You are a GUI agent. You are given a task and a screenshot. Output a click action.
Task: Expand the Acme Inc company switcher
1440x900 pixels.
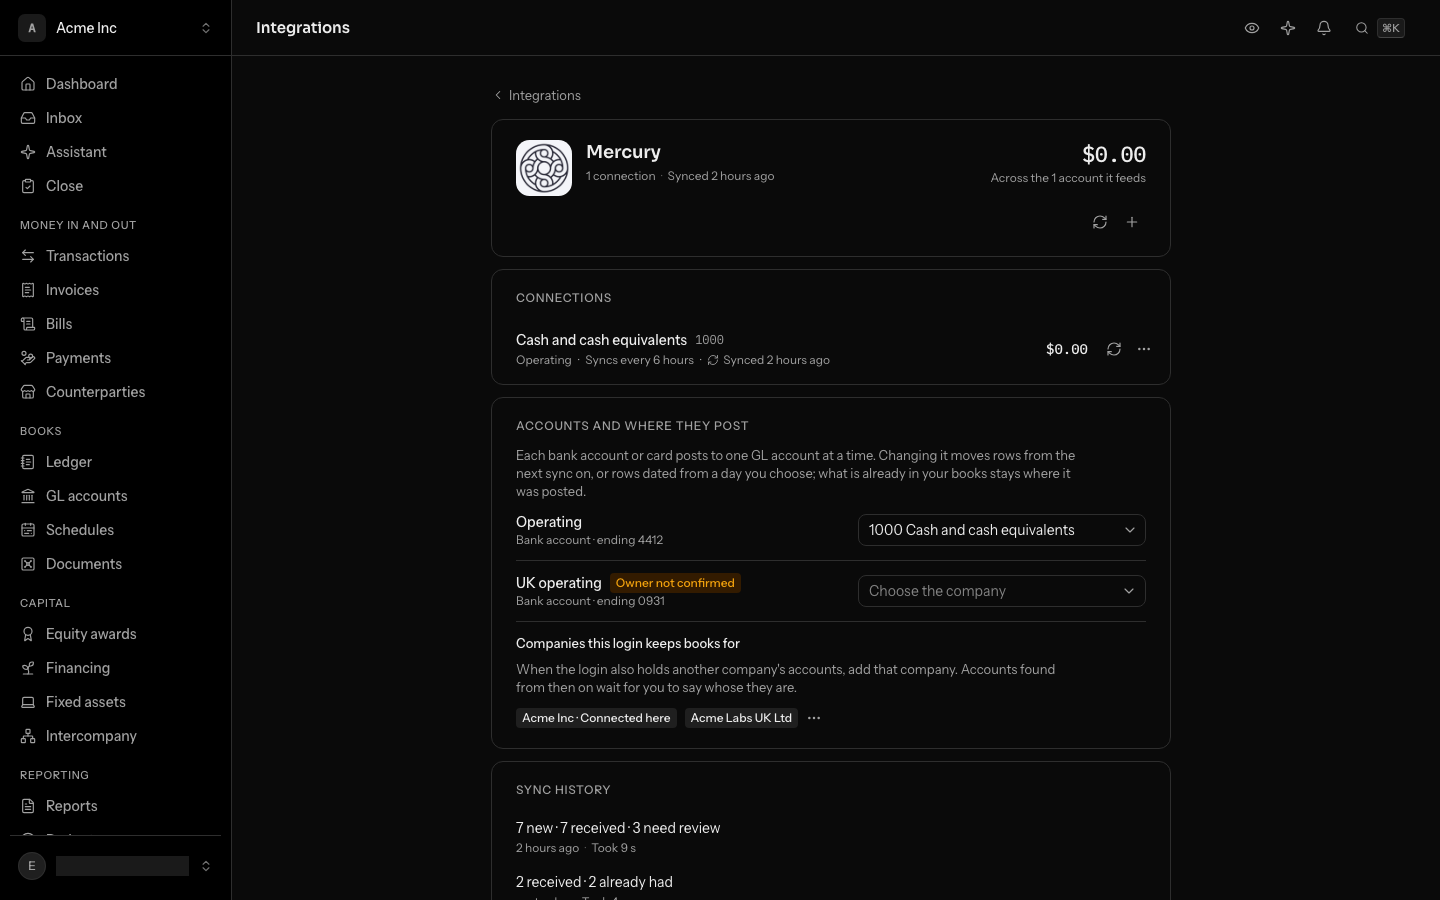coord(116,28)
